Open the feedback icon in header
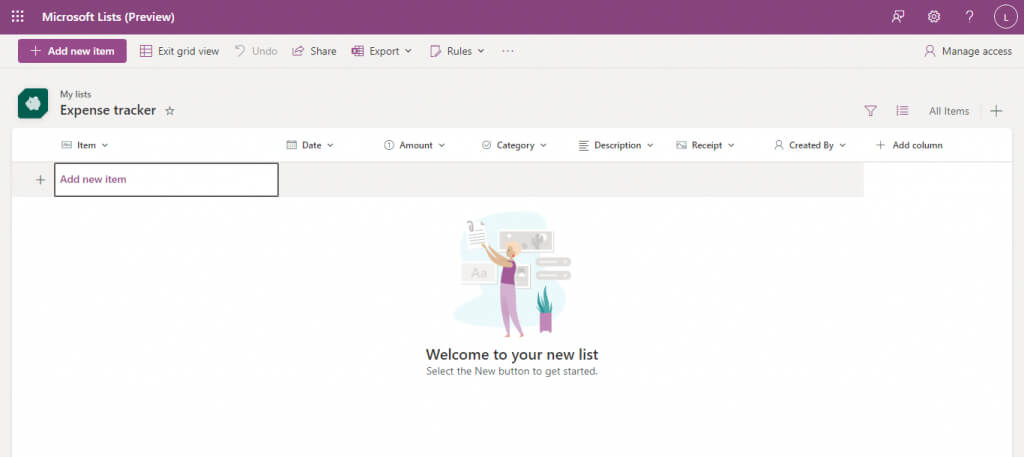The height and width of the screenshot is (457, 1024). coord(898,17)
